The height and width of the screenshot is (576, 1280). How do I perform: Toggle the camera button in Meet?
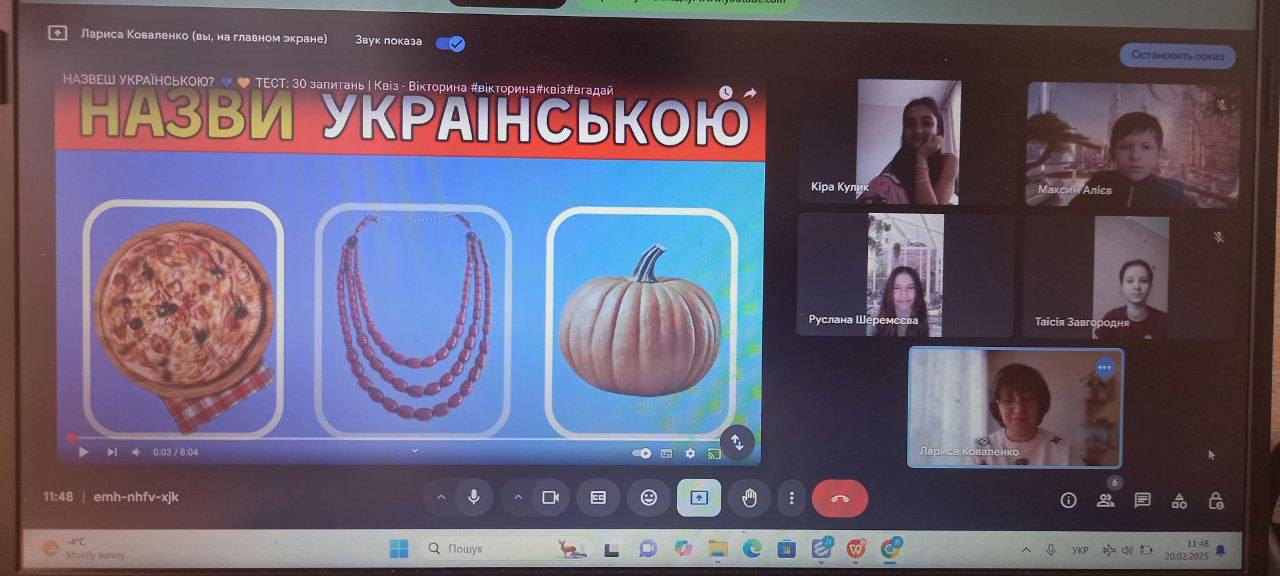click(x=549, y=497)
